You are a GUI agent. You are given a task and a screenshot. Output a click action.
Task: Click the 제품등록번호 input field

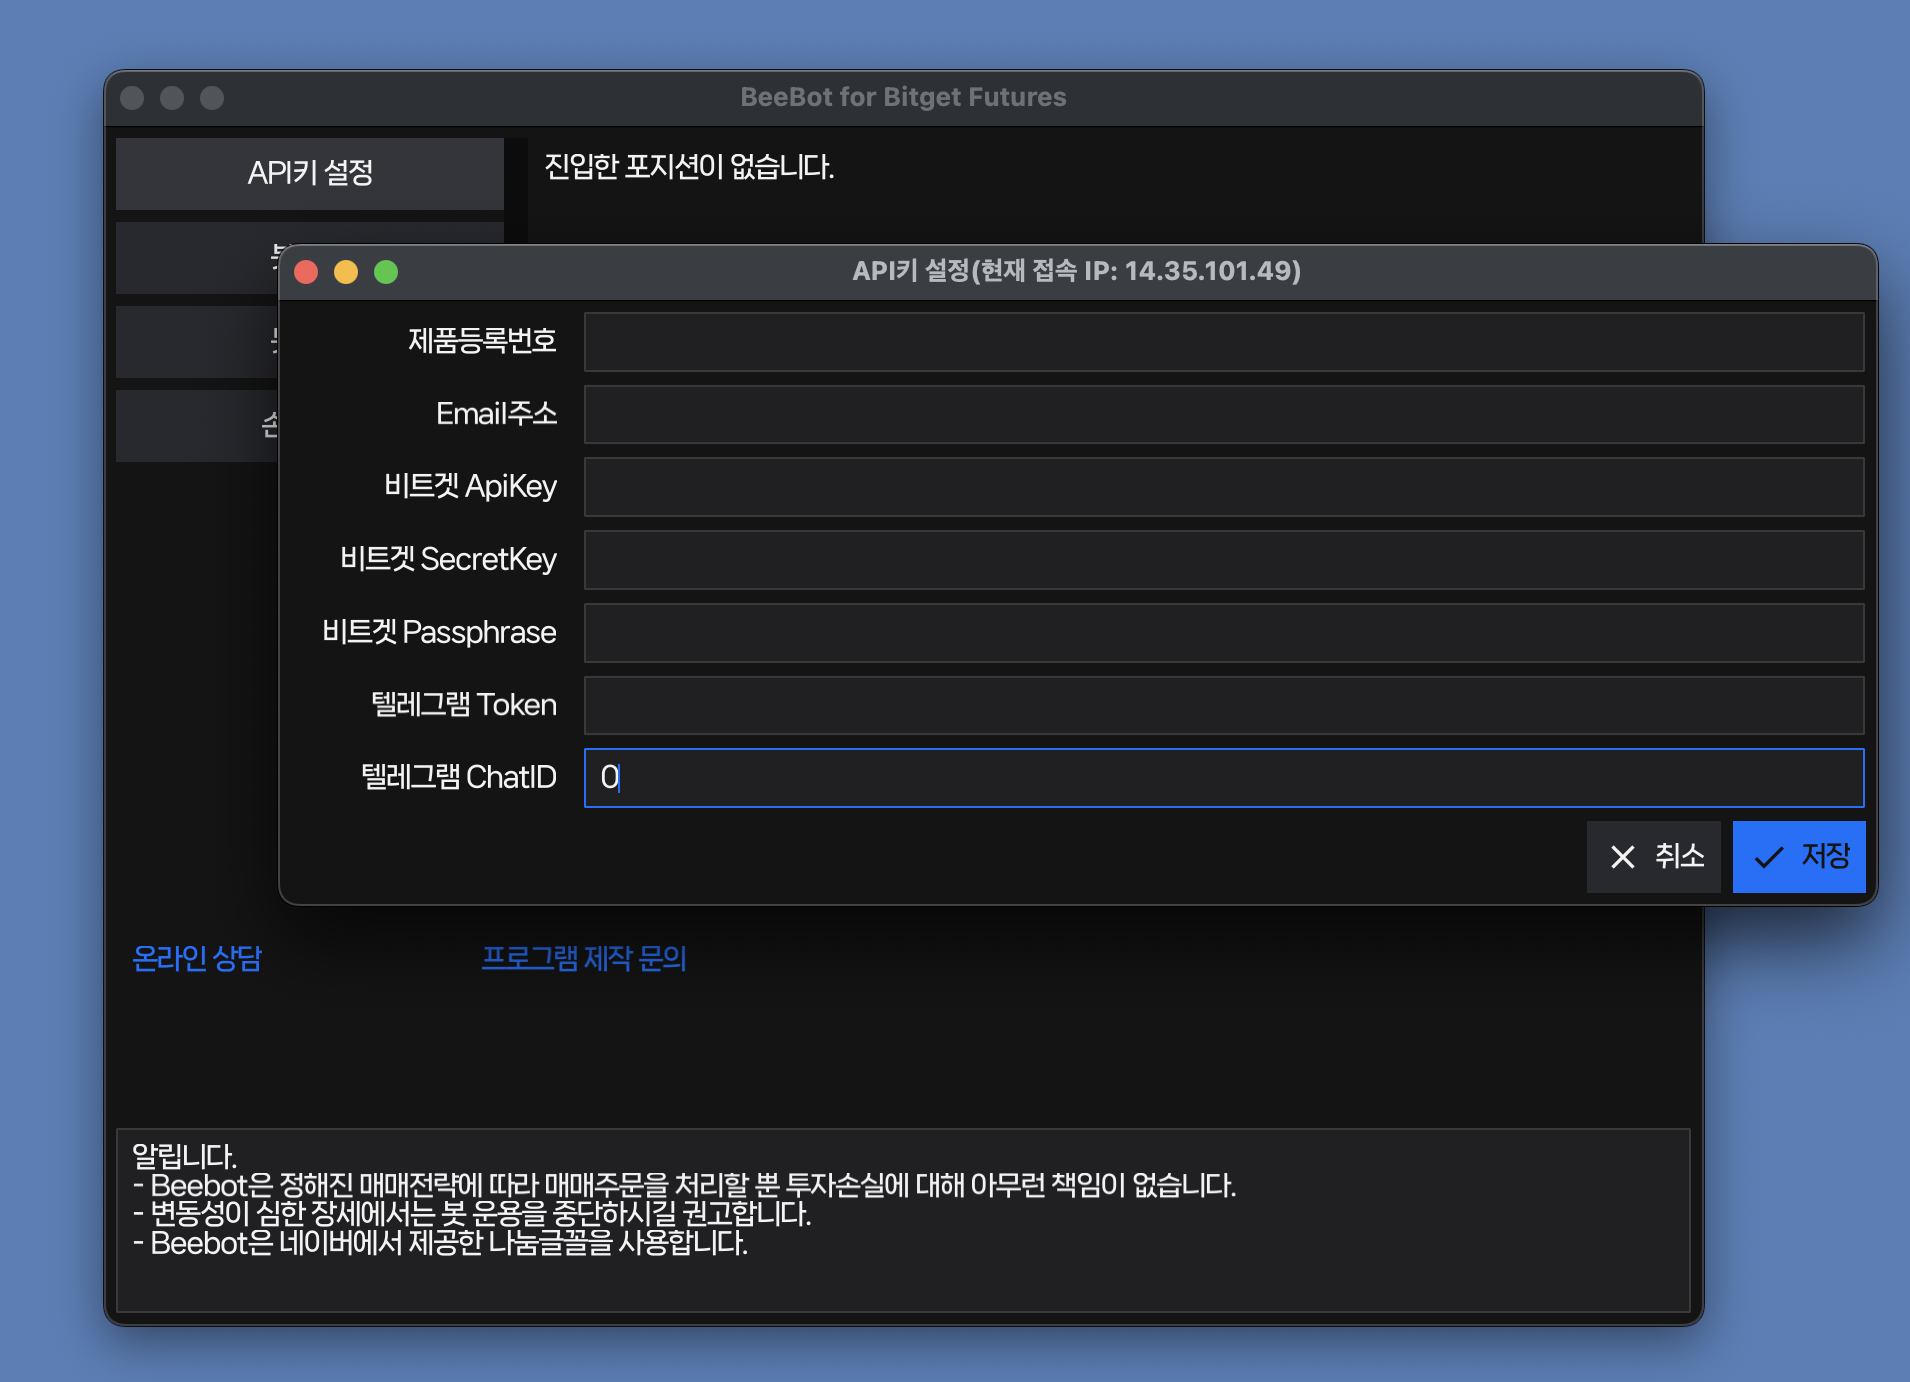coord(1223,342)
